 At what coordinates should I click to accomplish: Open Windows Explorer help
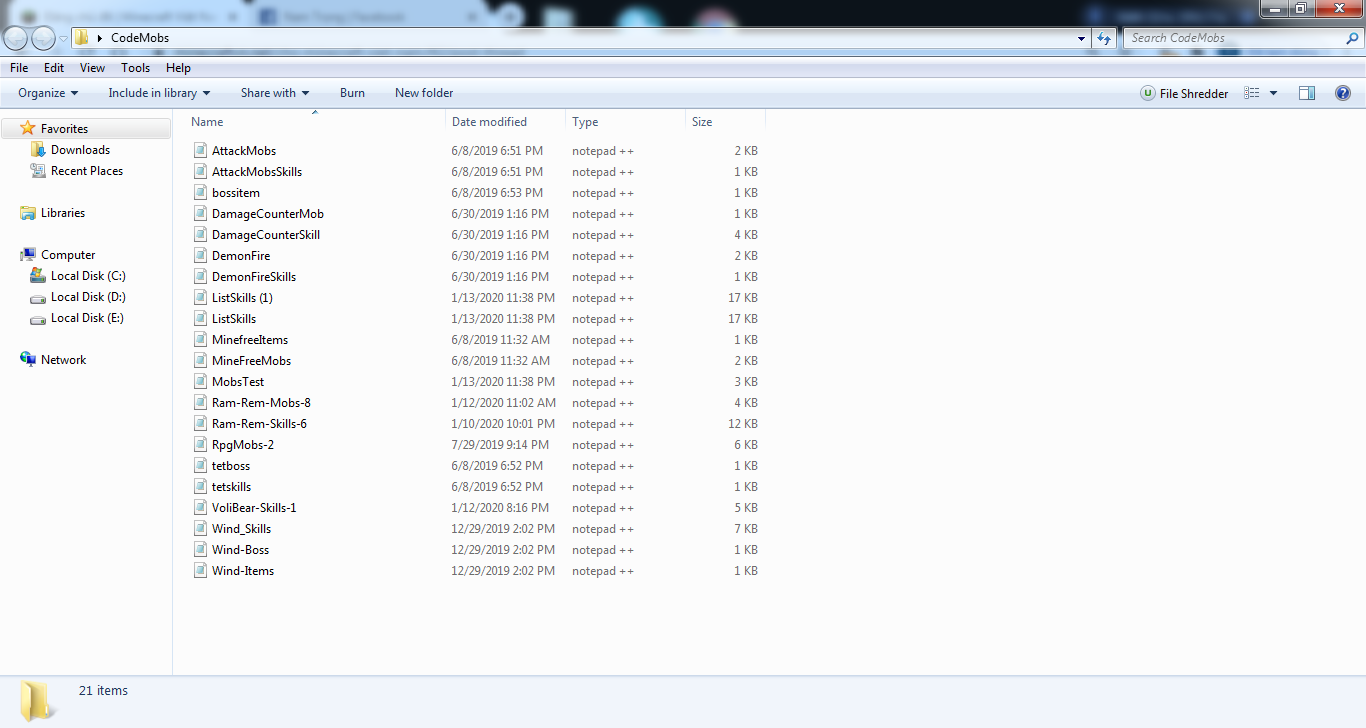pyautogui.click(x=1343, y=93)
